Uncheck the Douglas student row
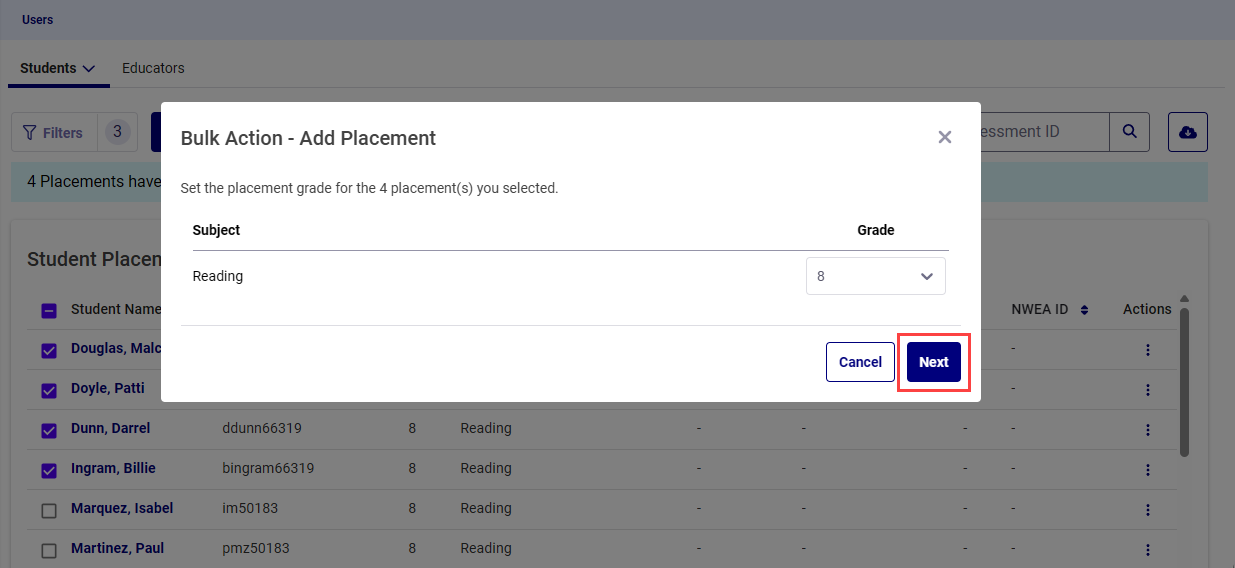This screenshot has width=1235, height=568. coord(49,351)
